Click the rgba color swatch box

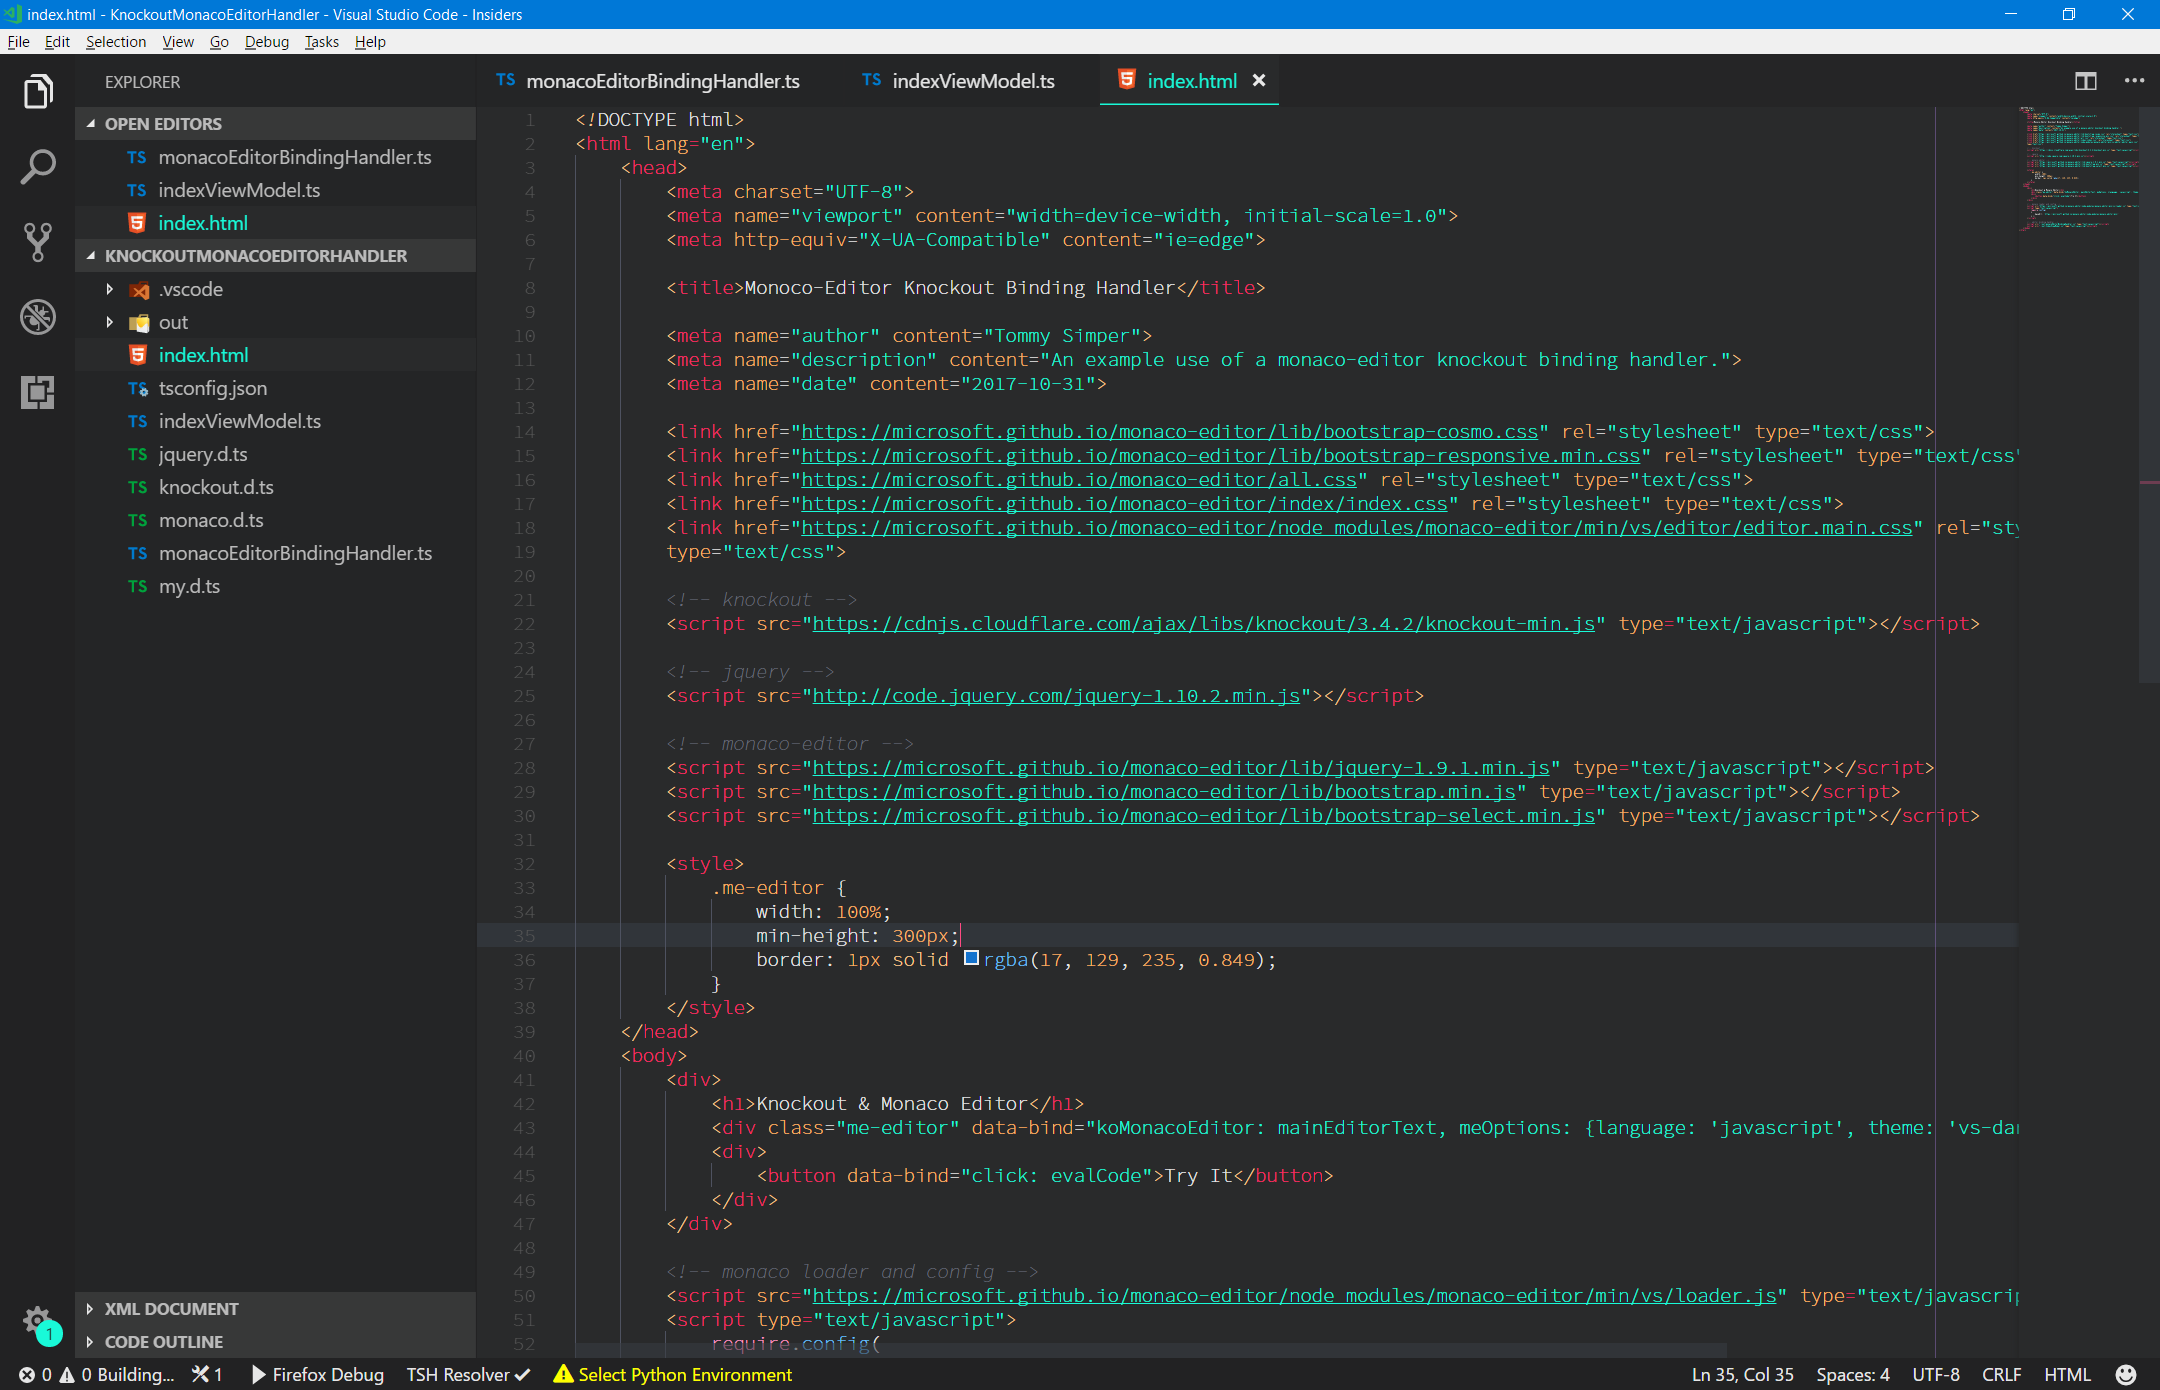click(x=971, y=958)
